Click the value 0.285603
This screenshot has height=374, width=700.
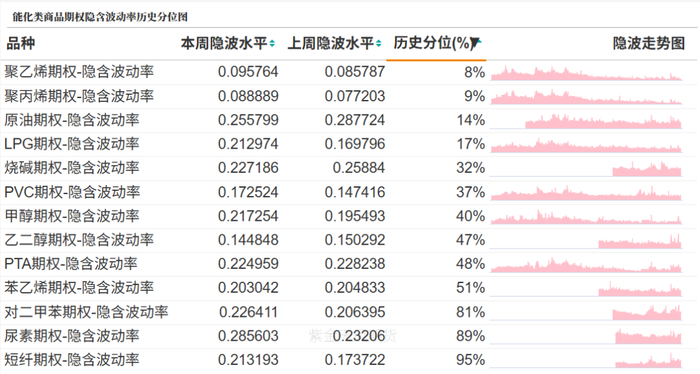pos(248,336)
